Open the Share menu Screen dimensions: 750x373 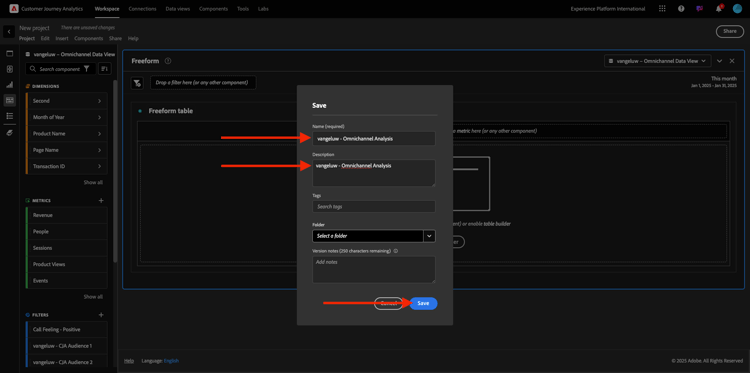point(115,38)
